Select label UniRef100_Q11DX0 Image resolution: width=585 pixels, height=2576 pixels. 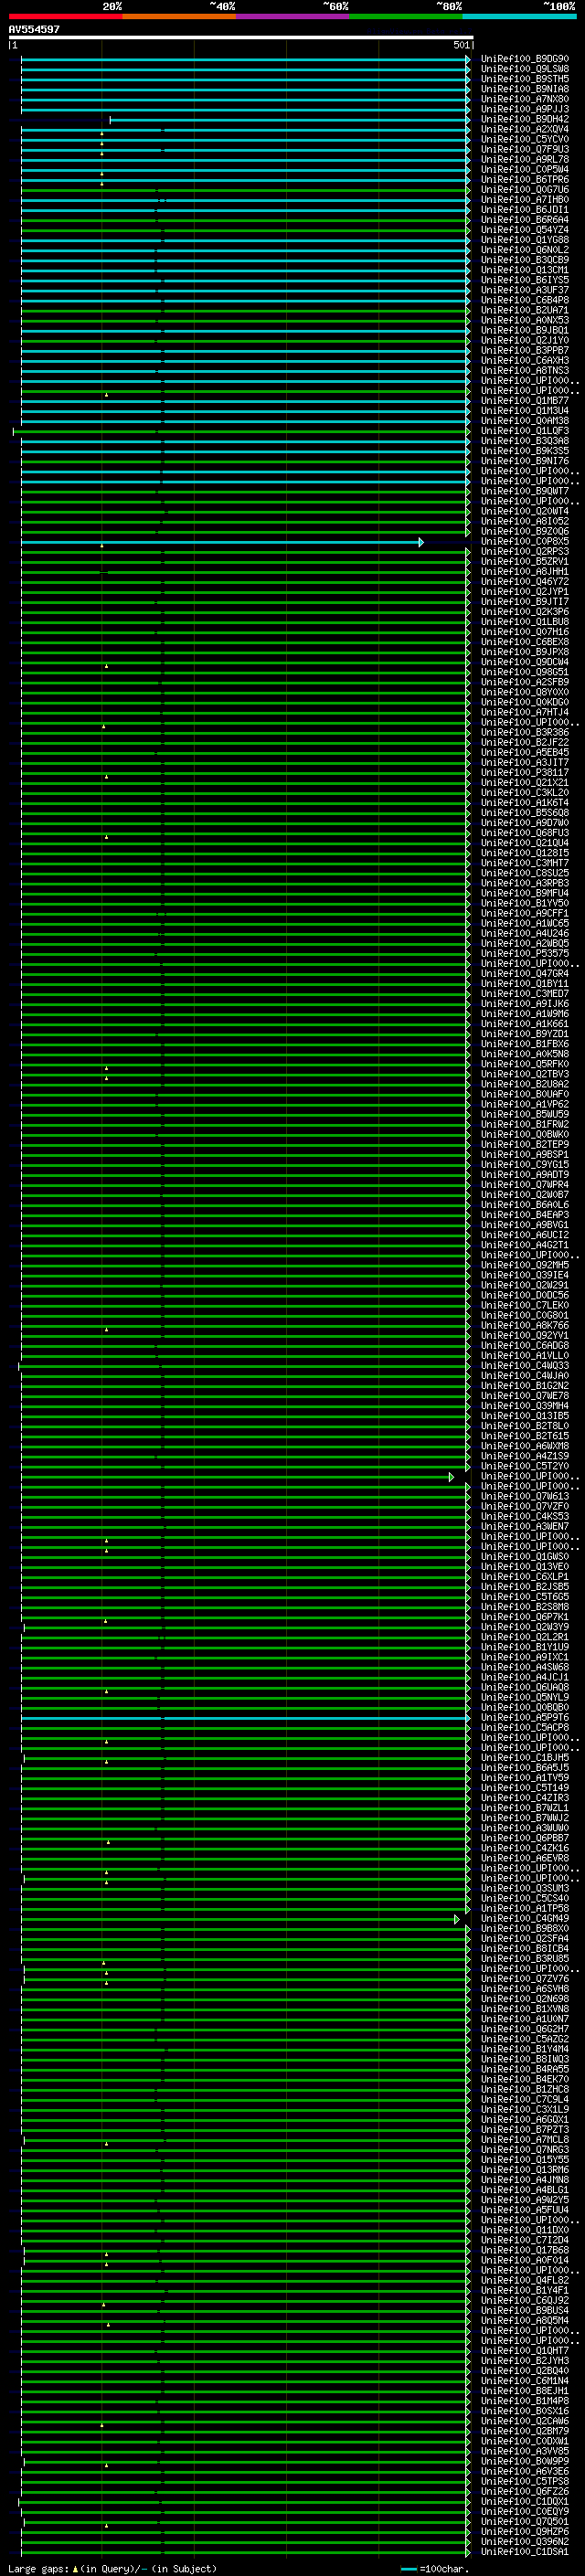click(525, 2231)
